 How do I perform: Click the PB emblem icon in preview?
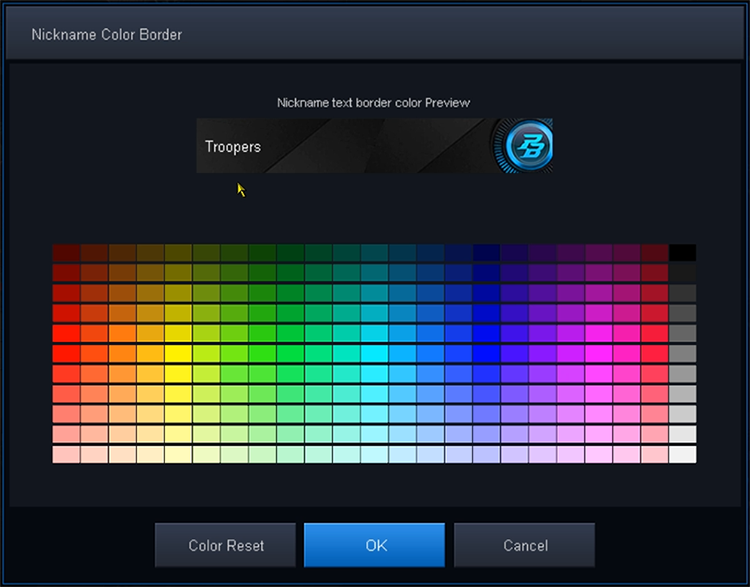[525, 145]
